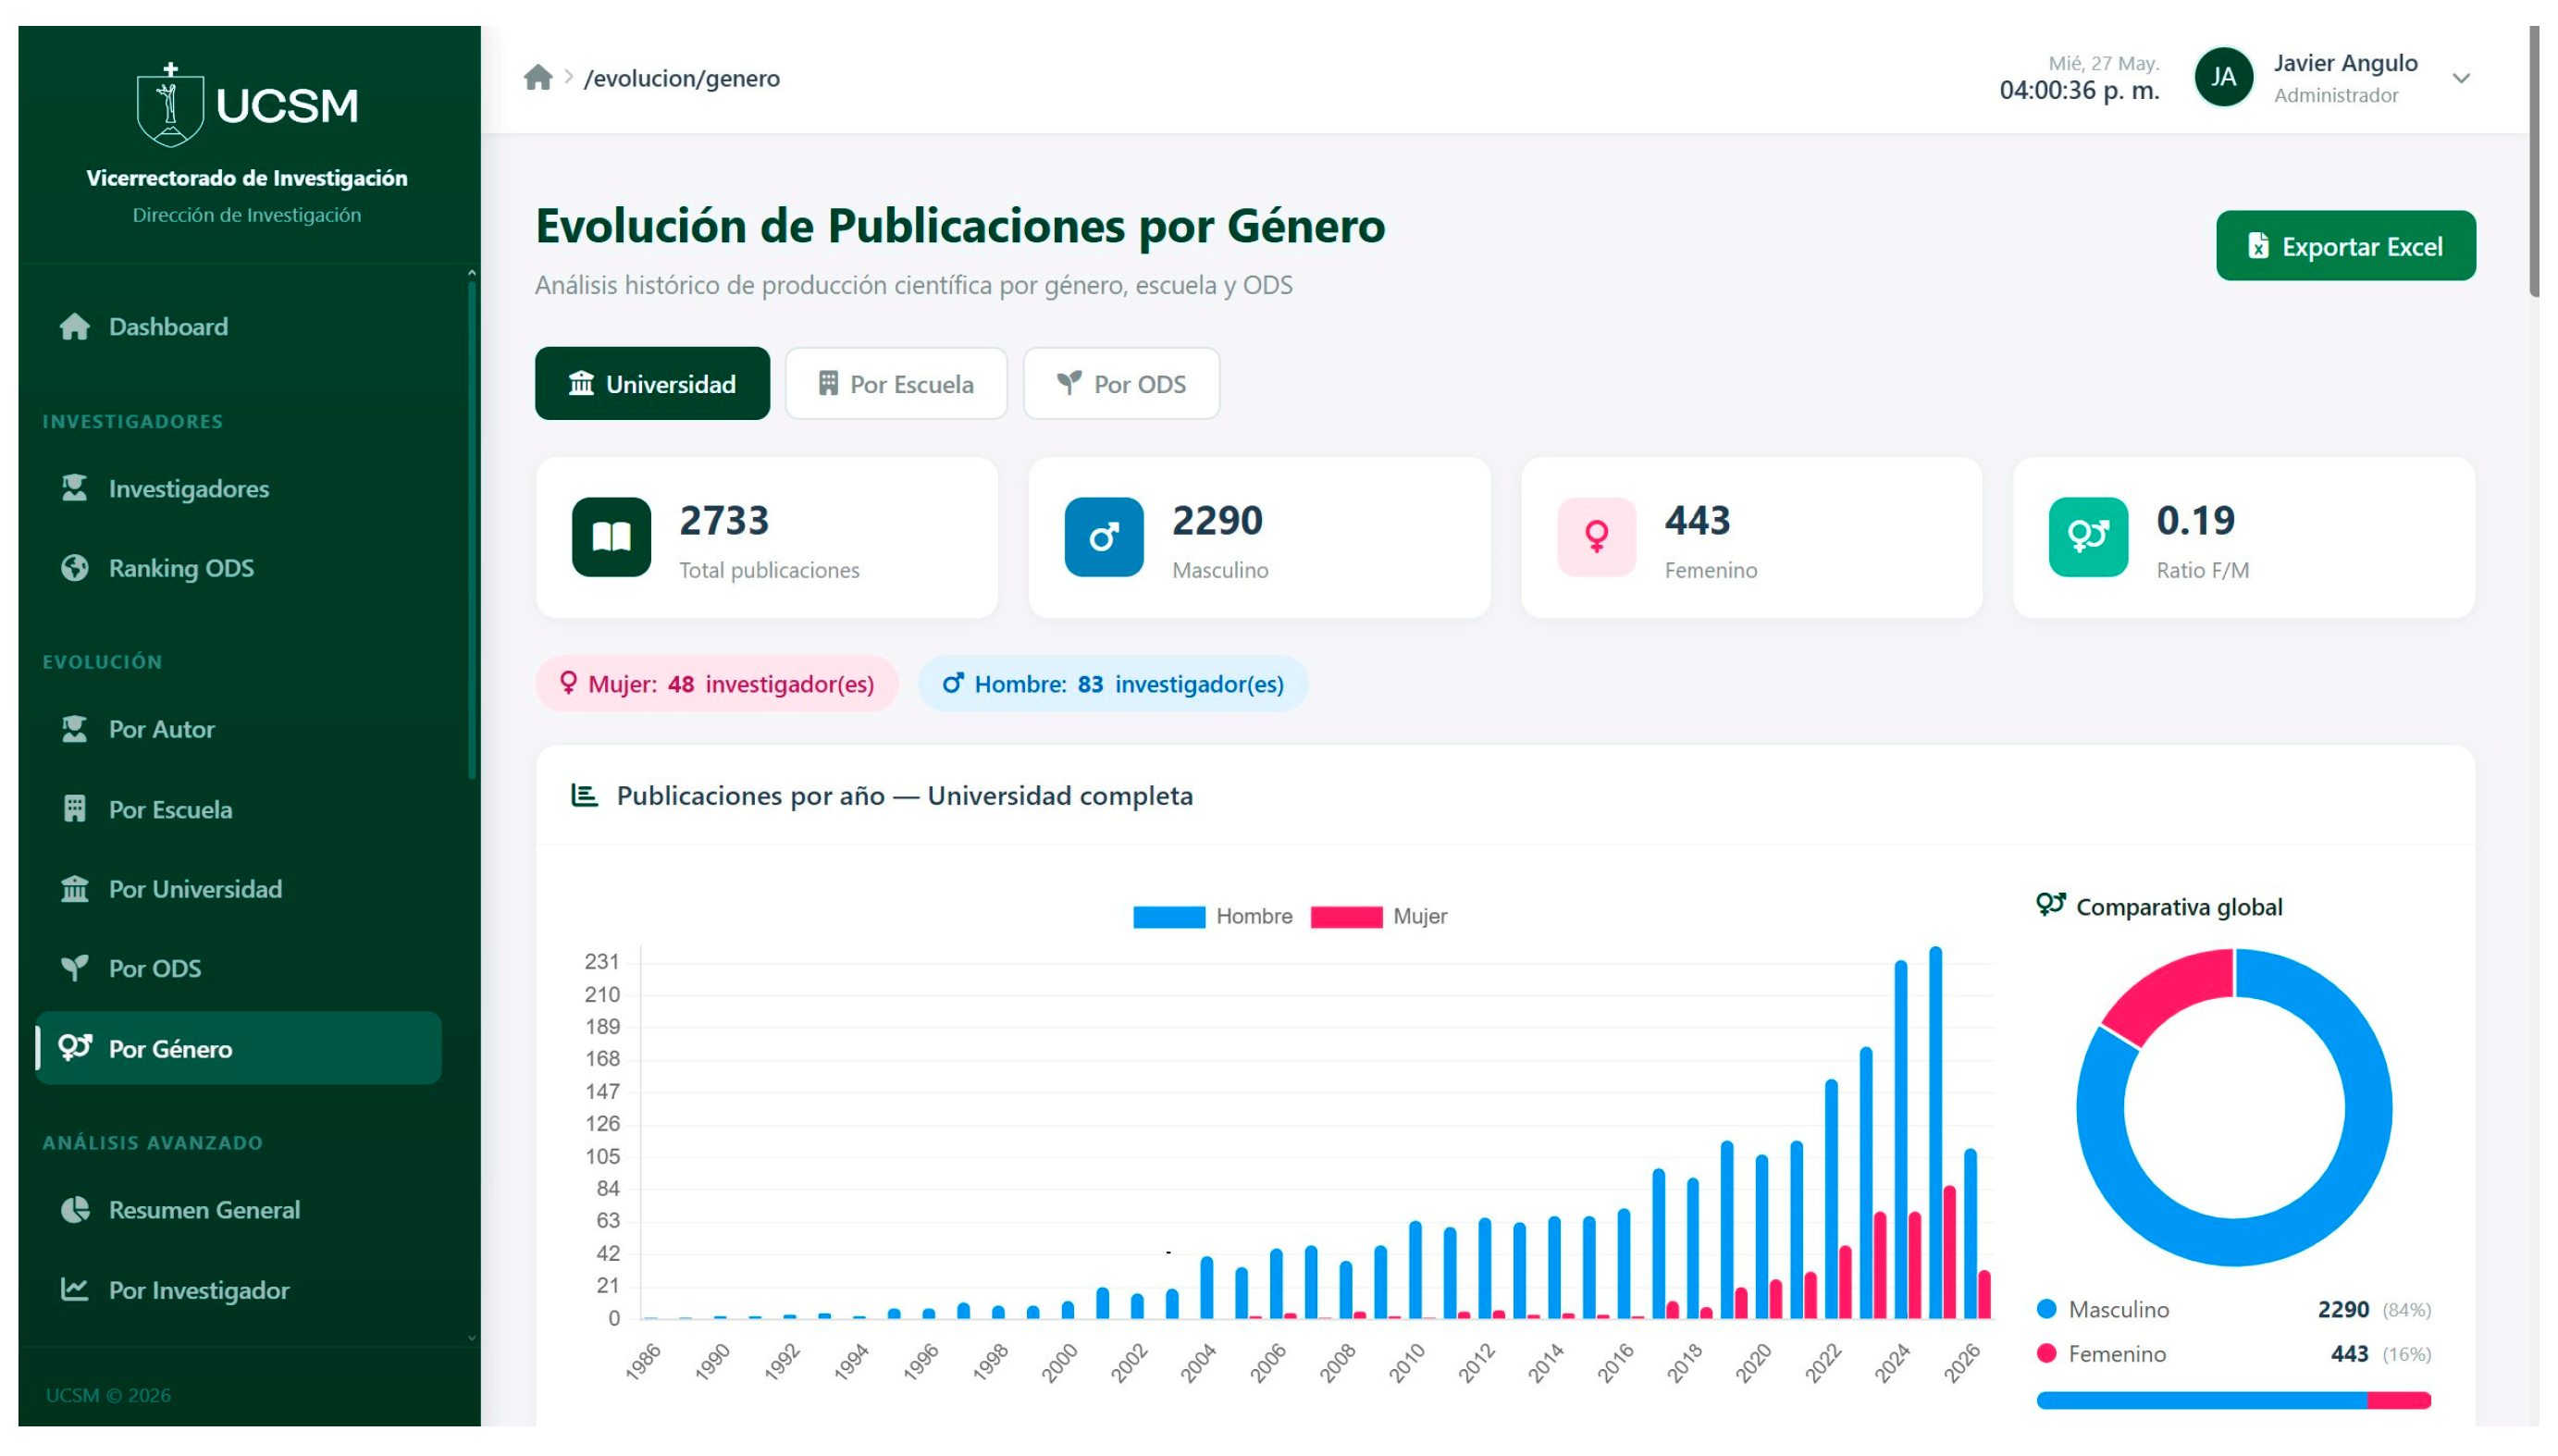Click the home breadcrumb icon
Image resolution: width=2558 pixels, height=1456 pixels.
[x=538, y=77]
